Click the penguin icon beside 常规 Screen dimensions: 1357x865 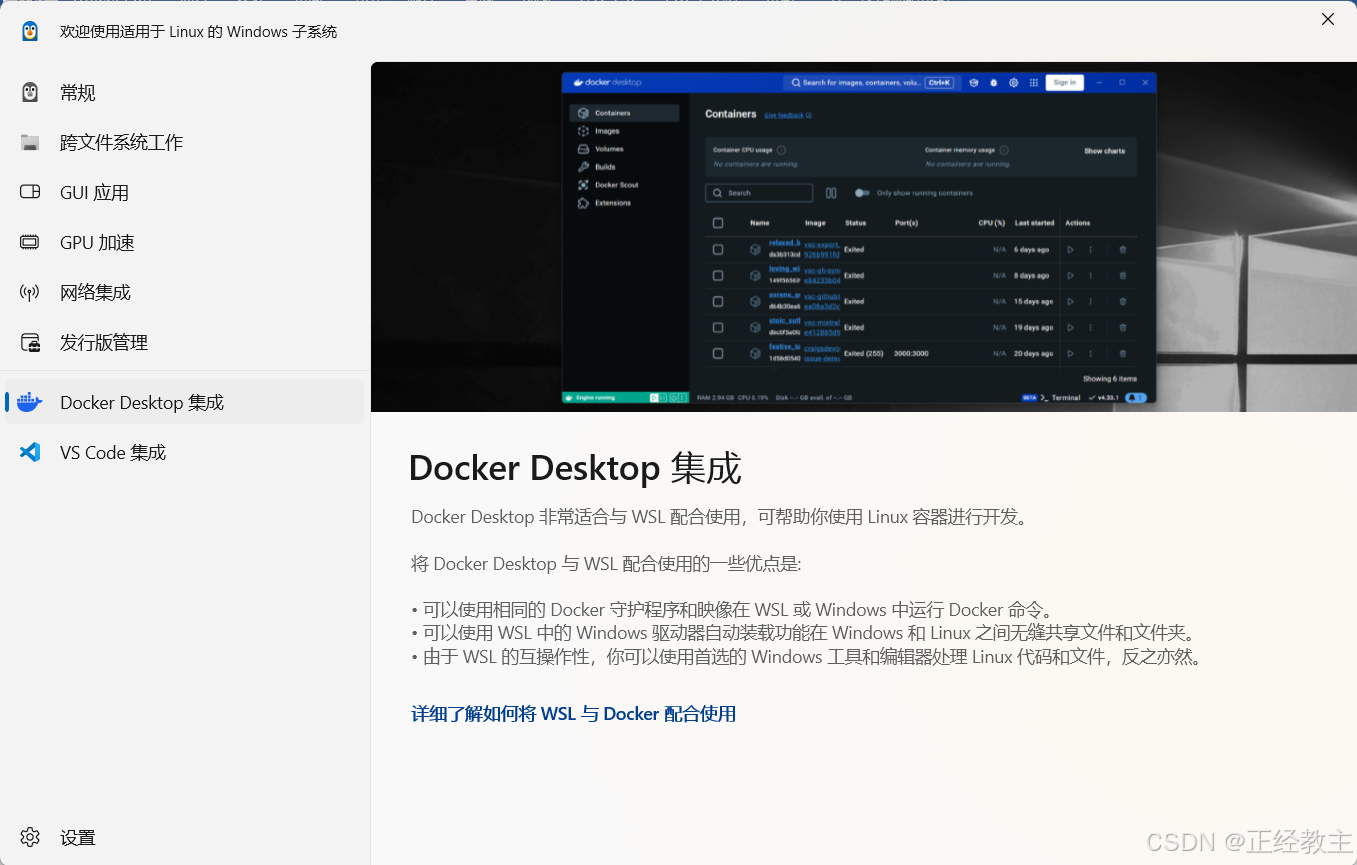point(30,92)
